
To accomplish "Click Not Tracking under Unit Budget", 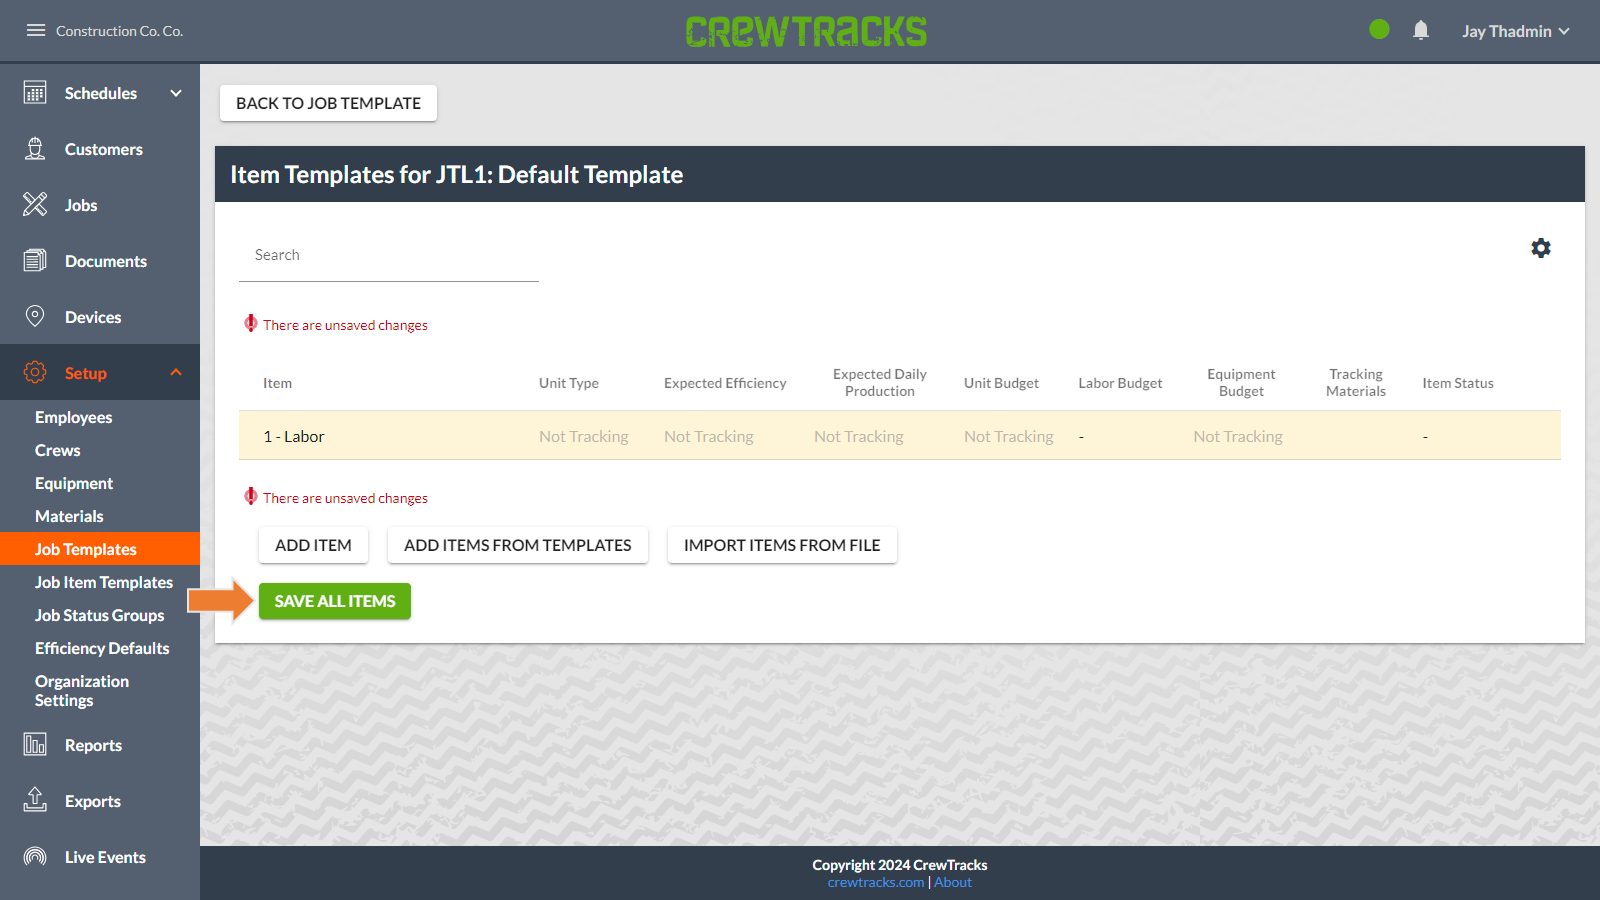I will click(x=1009, y=436).
